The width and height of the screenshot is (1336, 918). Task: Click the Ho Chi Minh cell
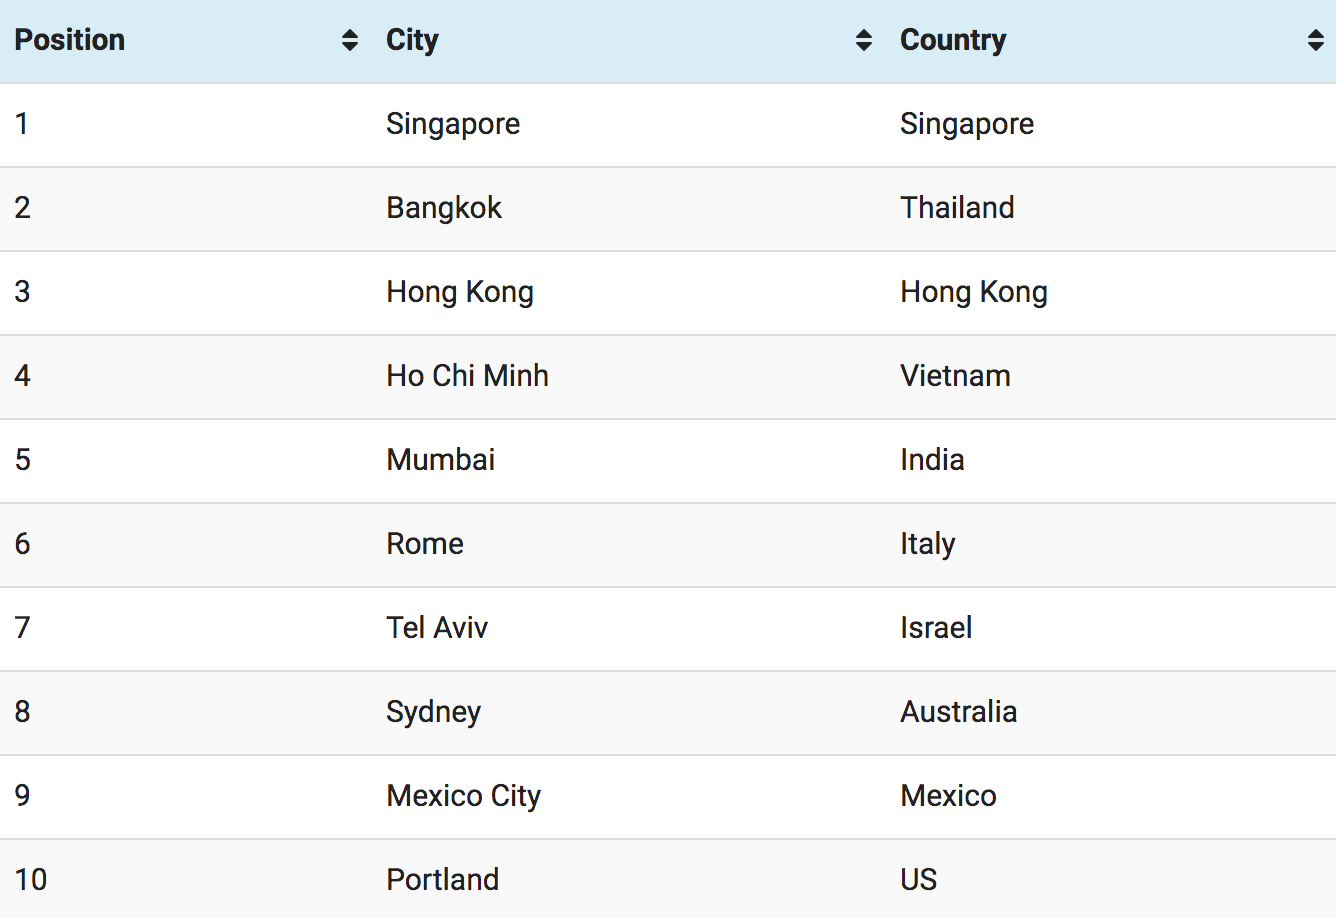(629, 377)
